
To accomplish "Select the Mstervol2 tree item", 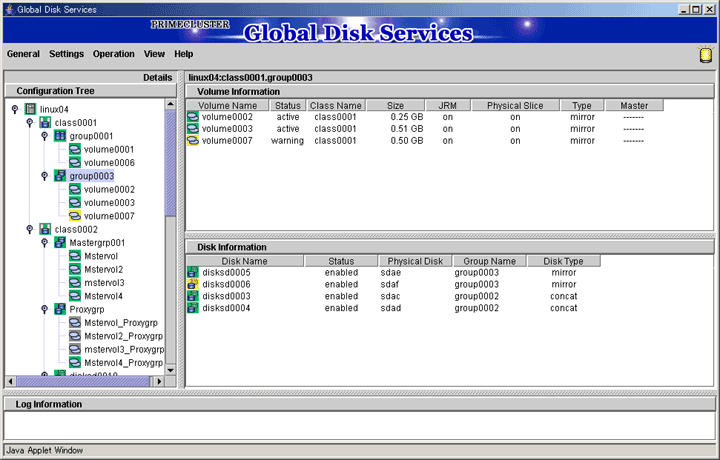I will pyautogui.click(x=104, y=269).
